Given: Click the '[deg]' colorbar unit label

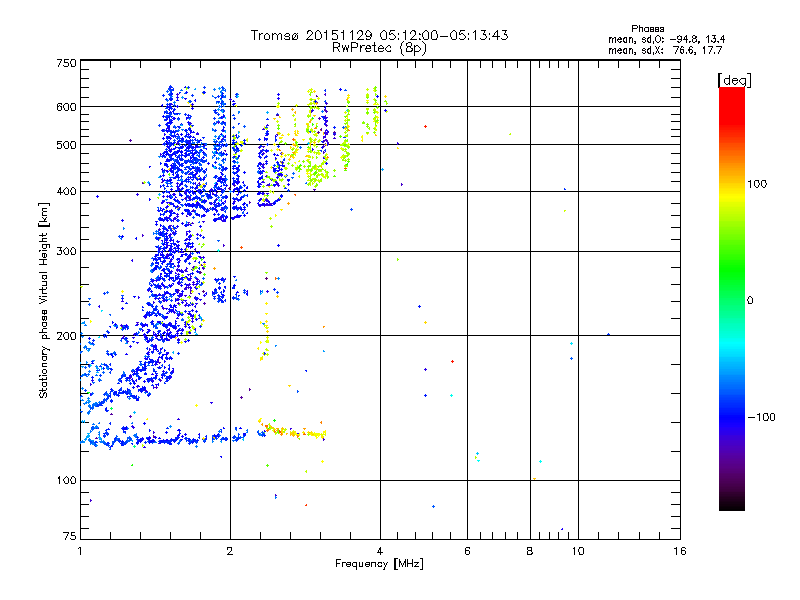Looking at the screenshot, I should point(734,80).
